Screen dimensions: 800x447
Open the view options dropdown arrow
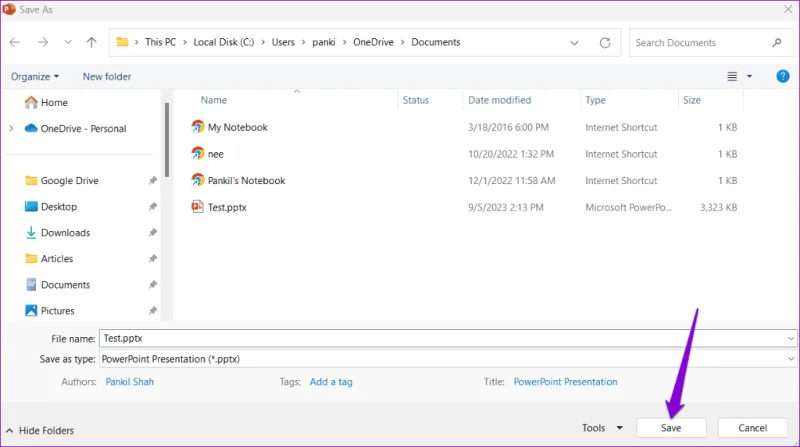[x=749, y=77]
